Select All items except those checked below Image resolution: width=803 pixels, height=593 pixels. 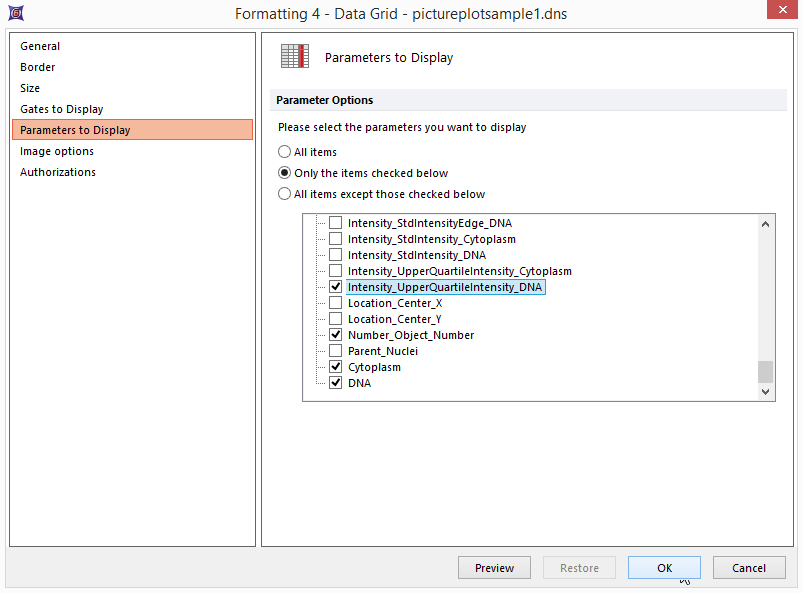(285, 195)
